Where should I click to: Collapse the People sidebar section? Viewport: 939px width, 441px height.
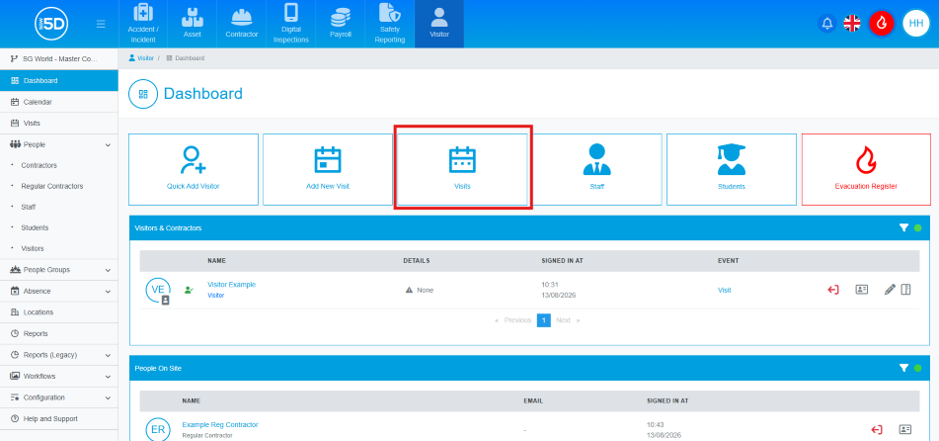(x=59, y=144)
